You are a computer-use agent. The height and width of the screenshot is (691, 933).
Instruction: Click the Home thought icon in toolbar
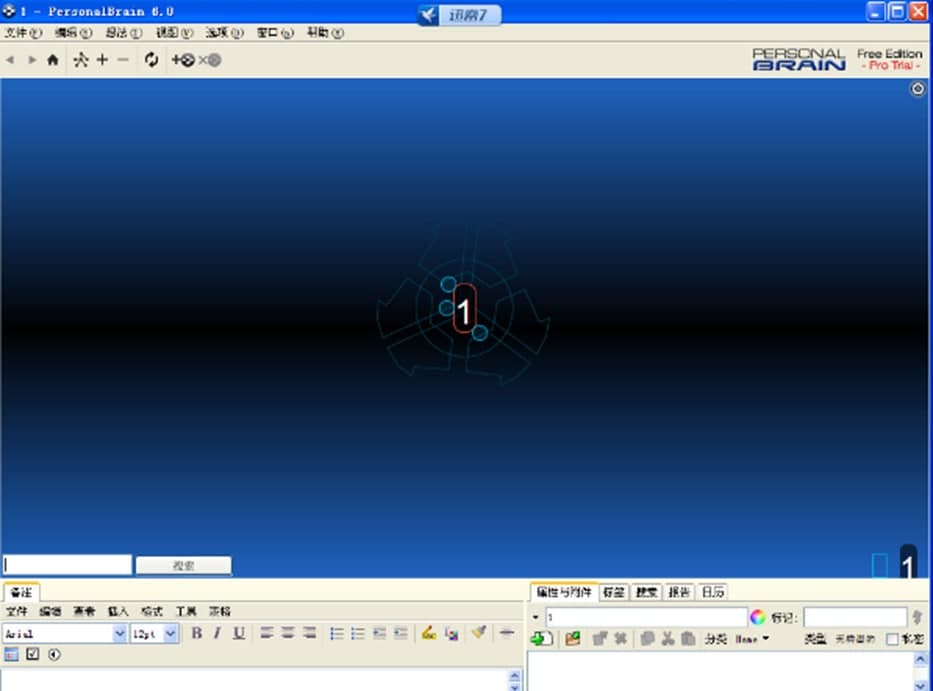click(x=53, y=60)
